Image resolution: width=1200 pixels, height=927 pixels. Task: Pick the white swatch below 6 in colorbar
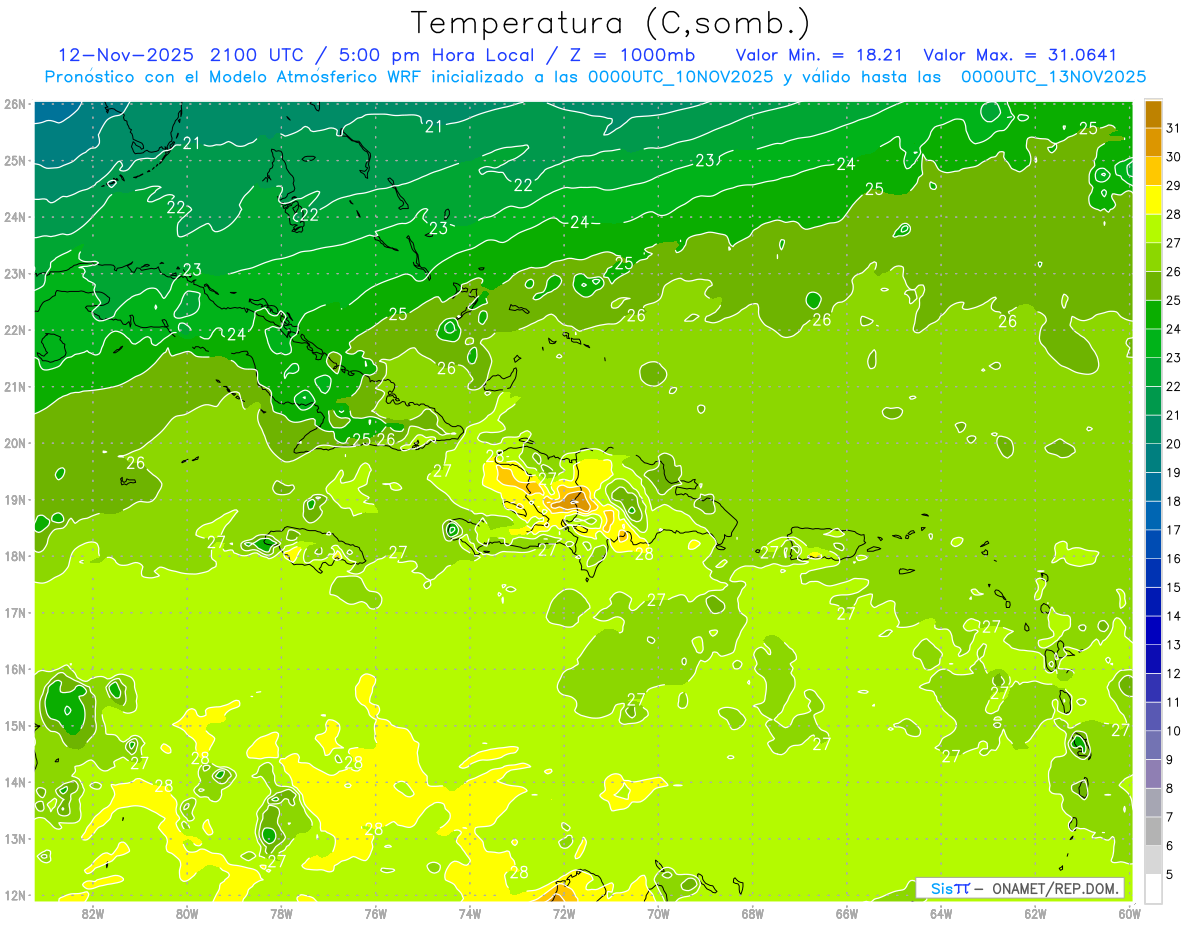1153,888
